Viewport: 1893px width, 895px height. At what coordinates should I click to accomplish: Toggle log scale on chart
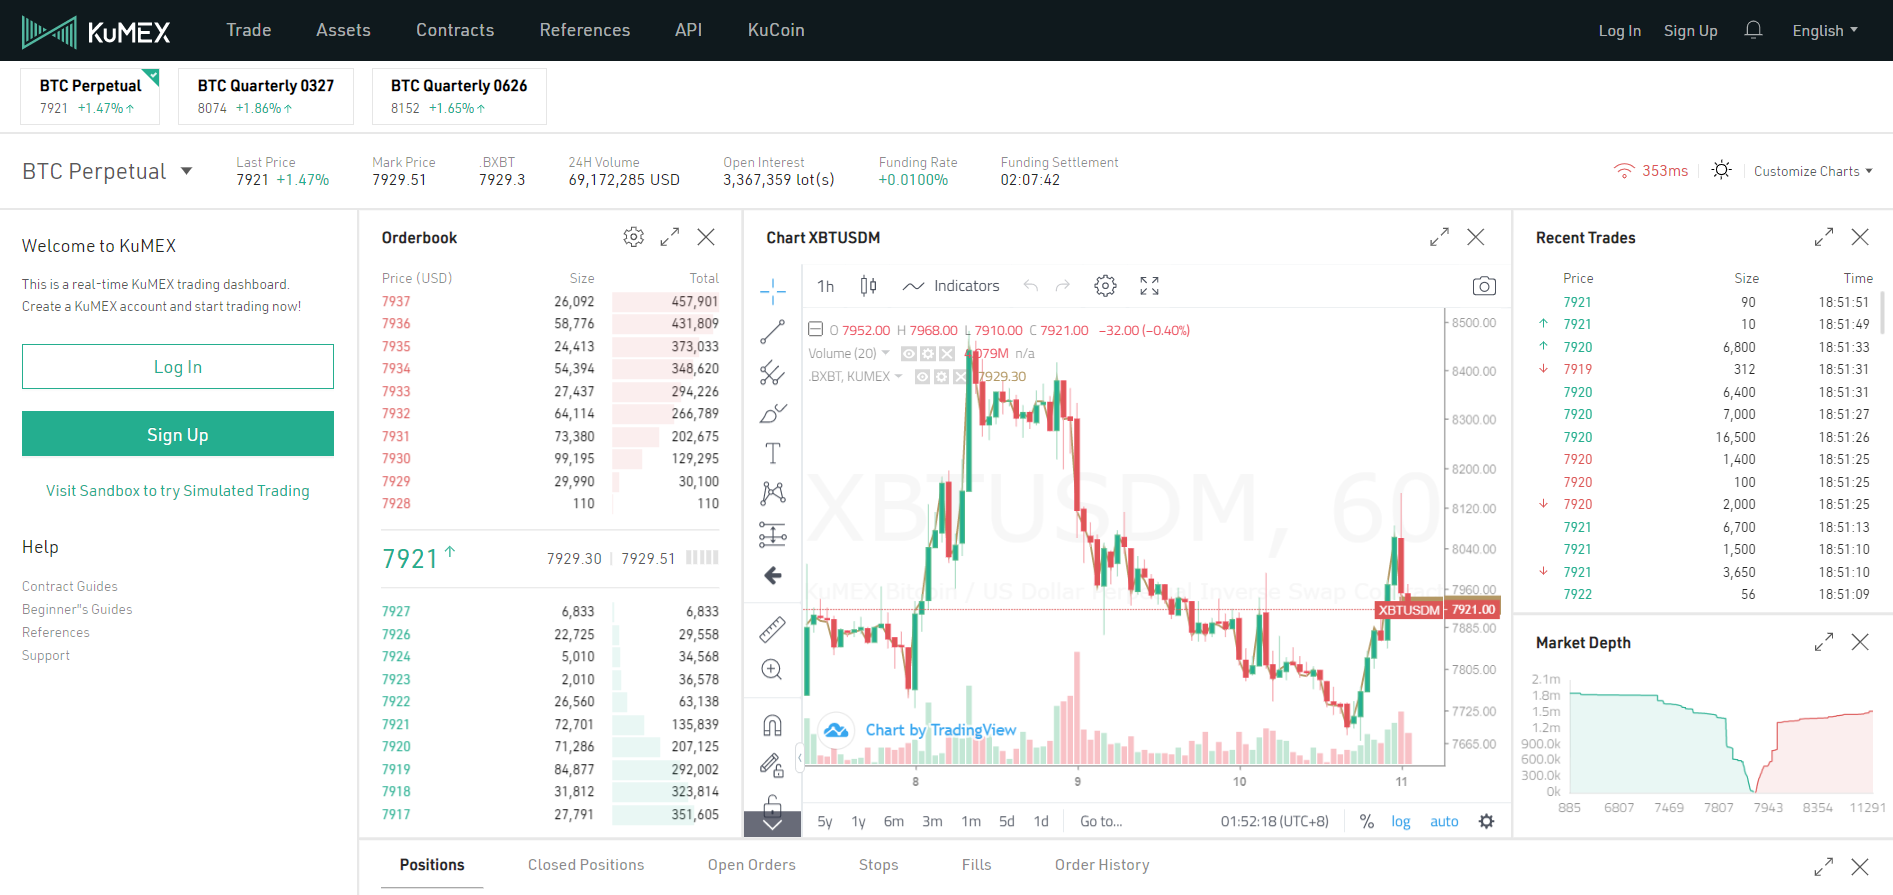(x=1400, y=821)
